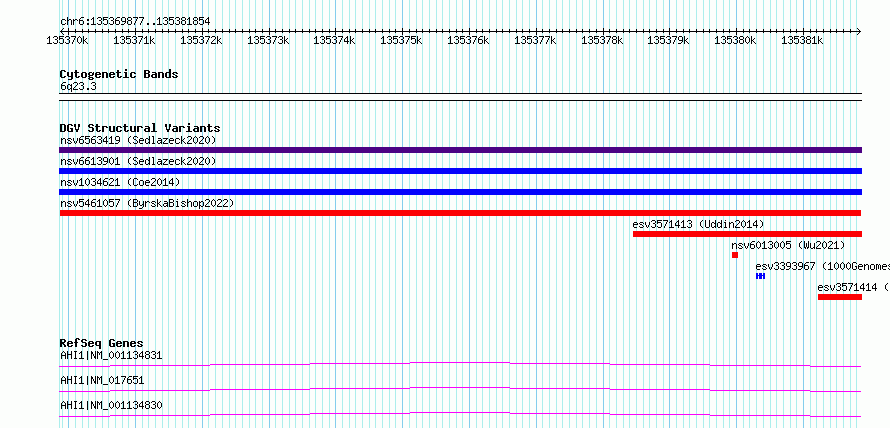Click the 135371k ruler tick label
Image resolution: width=890 pixels, height=428 pixels.
pyautogui.click(x=135, y=40)
